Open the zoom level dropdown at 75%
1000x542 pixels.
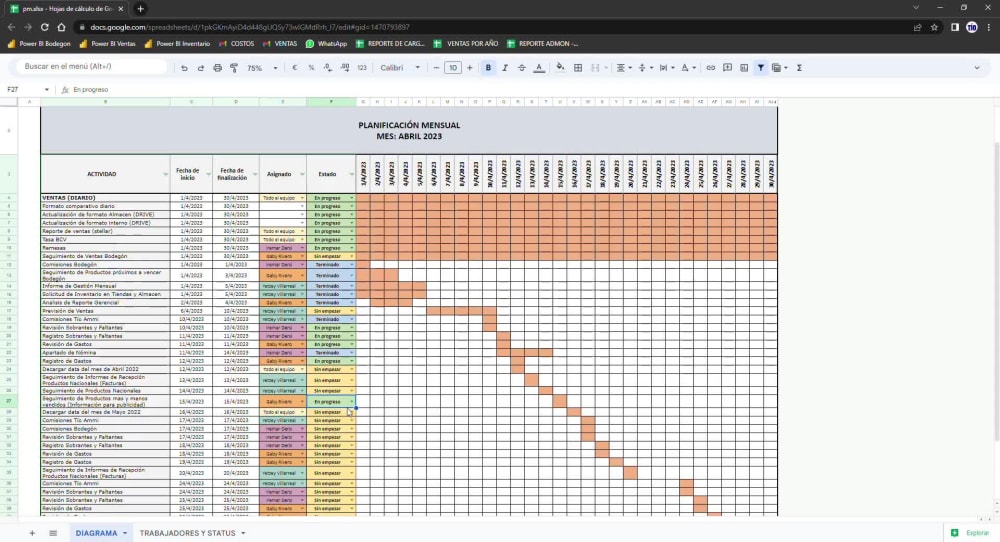[262, 68]
